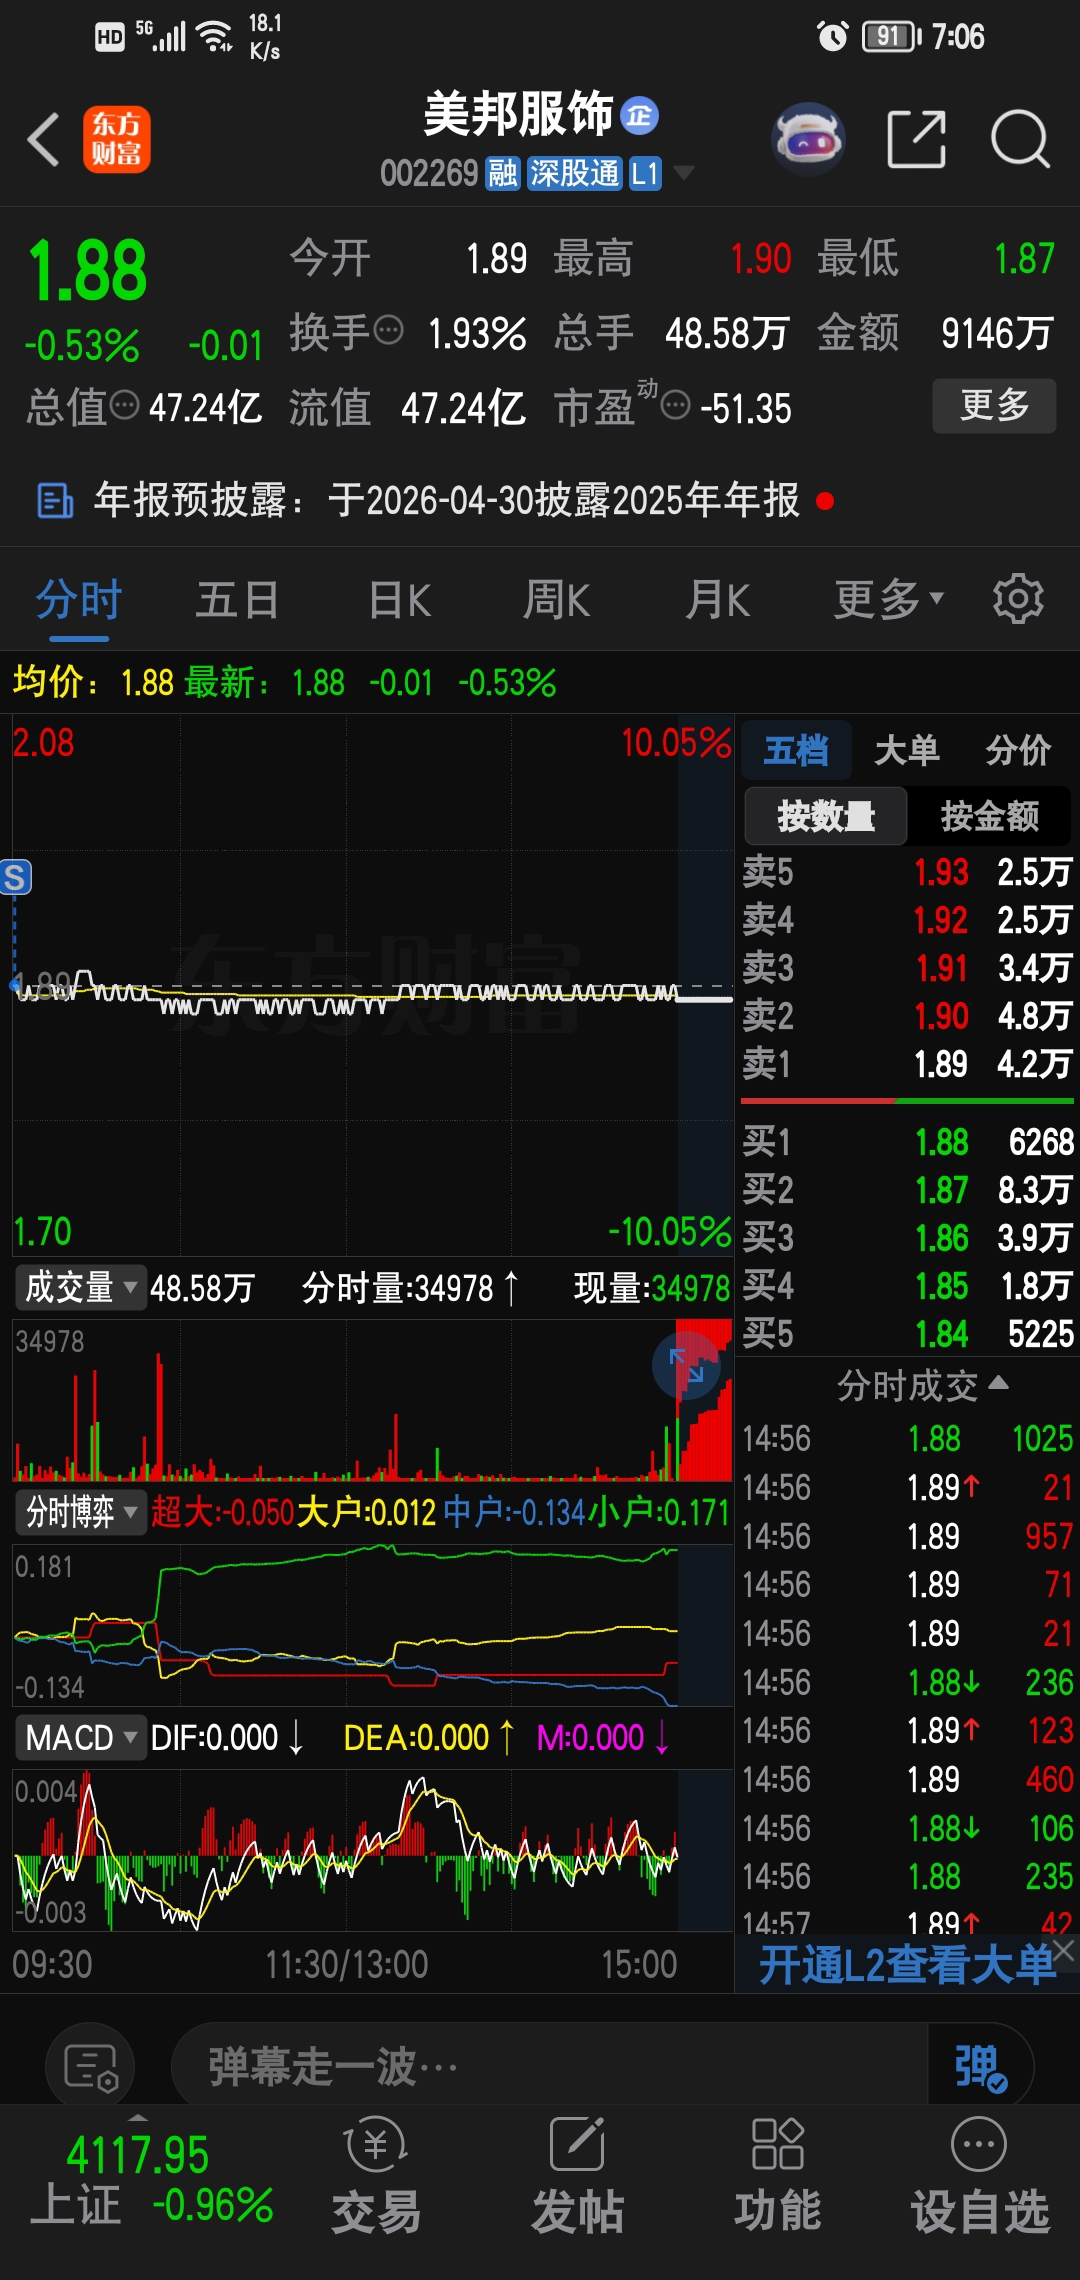Image resolution: width=1080 pixels, height=2280 pixels.
Task: Collapse the 分时成交 section
Action: pos(921,1385)
